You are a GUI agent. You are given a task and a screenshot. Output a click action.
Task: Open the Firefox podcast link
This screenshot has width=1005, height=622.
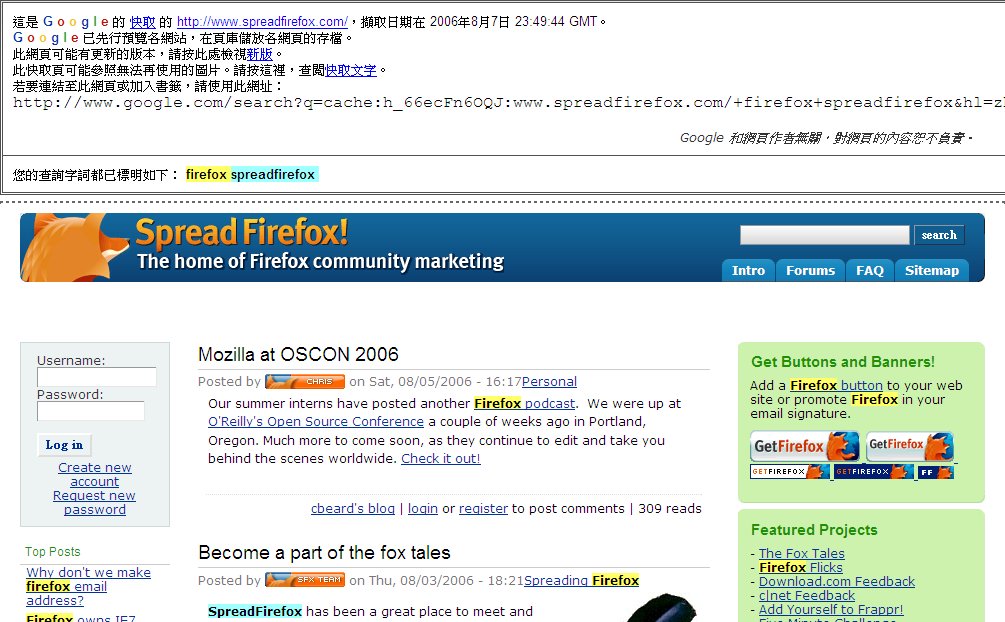[524, 403]
